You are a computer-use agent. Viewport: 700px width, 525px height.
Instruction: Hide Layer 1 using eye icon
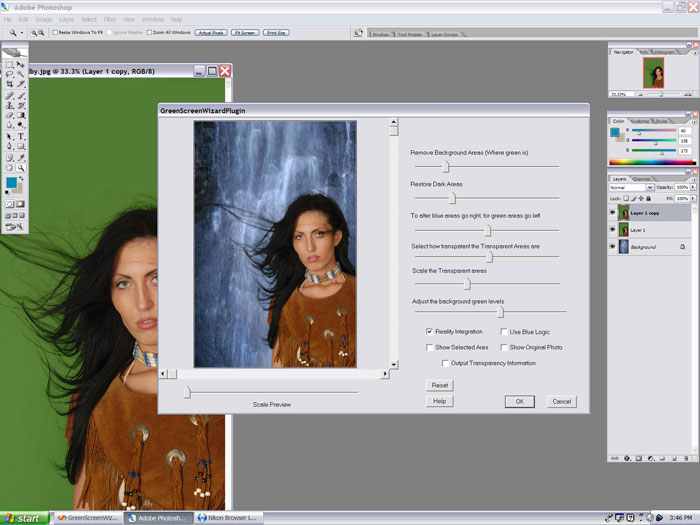pyautogui.click(x=612, y=229)
